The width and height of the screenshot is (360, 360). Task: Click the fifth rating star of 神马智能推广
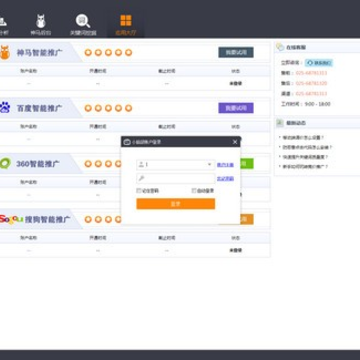click(128, 53)
